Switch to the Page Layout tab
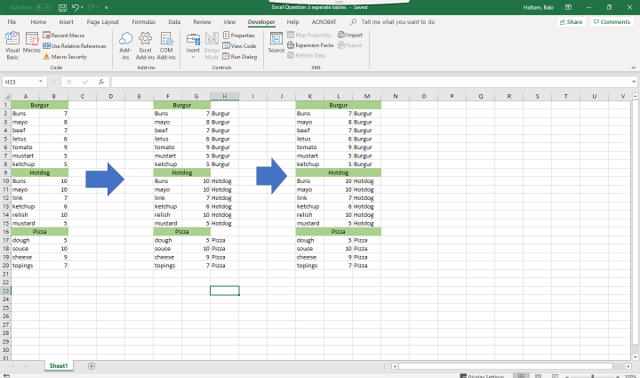 [x=102, y=22]
